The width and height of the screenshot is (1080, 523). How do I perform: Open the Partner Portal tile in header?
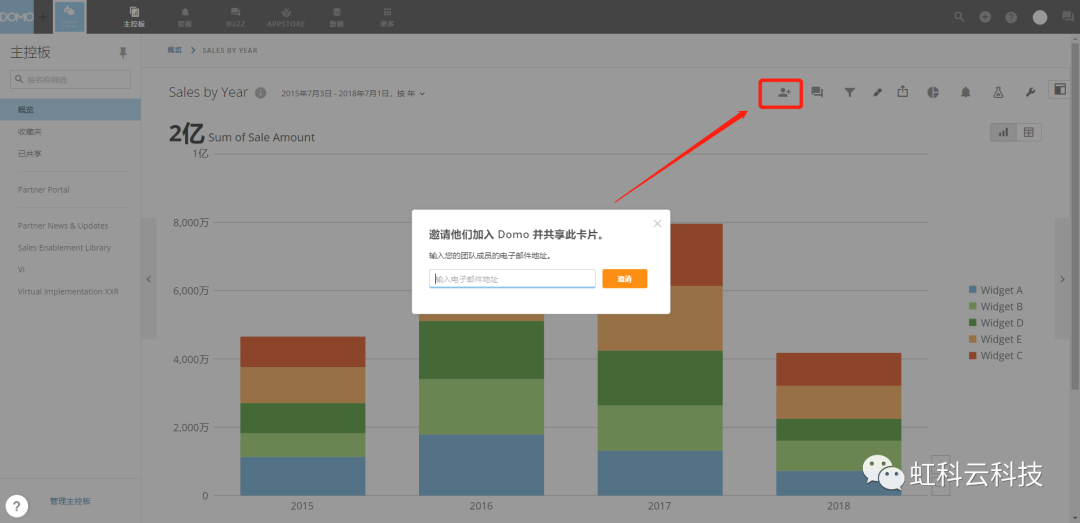point(70,17)
